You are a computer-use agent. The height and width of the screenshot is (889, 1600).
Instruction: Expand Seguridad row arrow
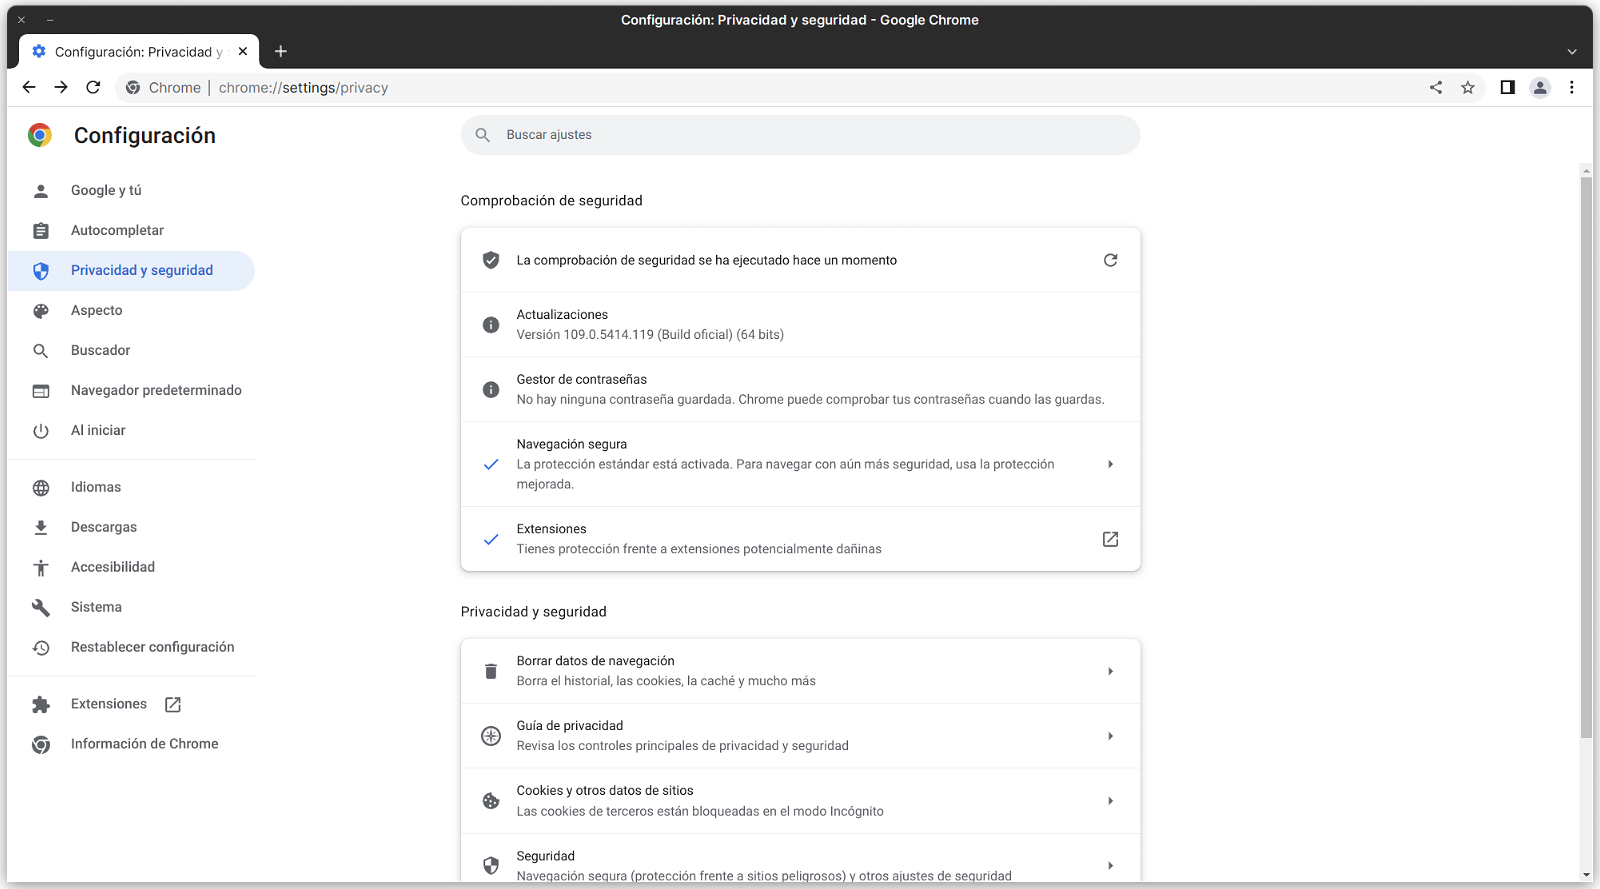coord(1110,865)
